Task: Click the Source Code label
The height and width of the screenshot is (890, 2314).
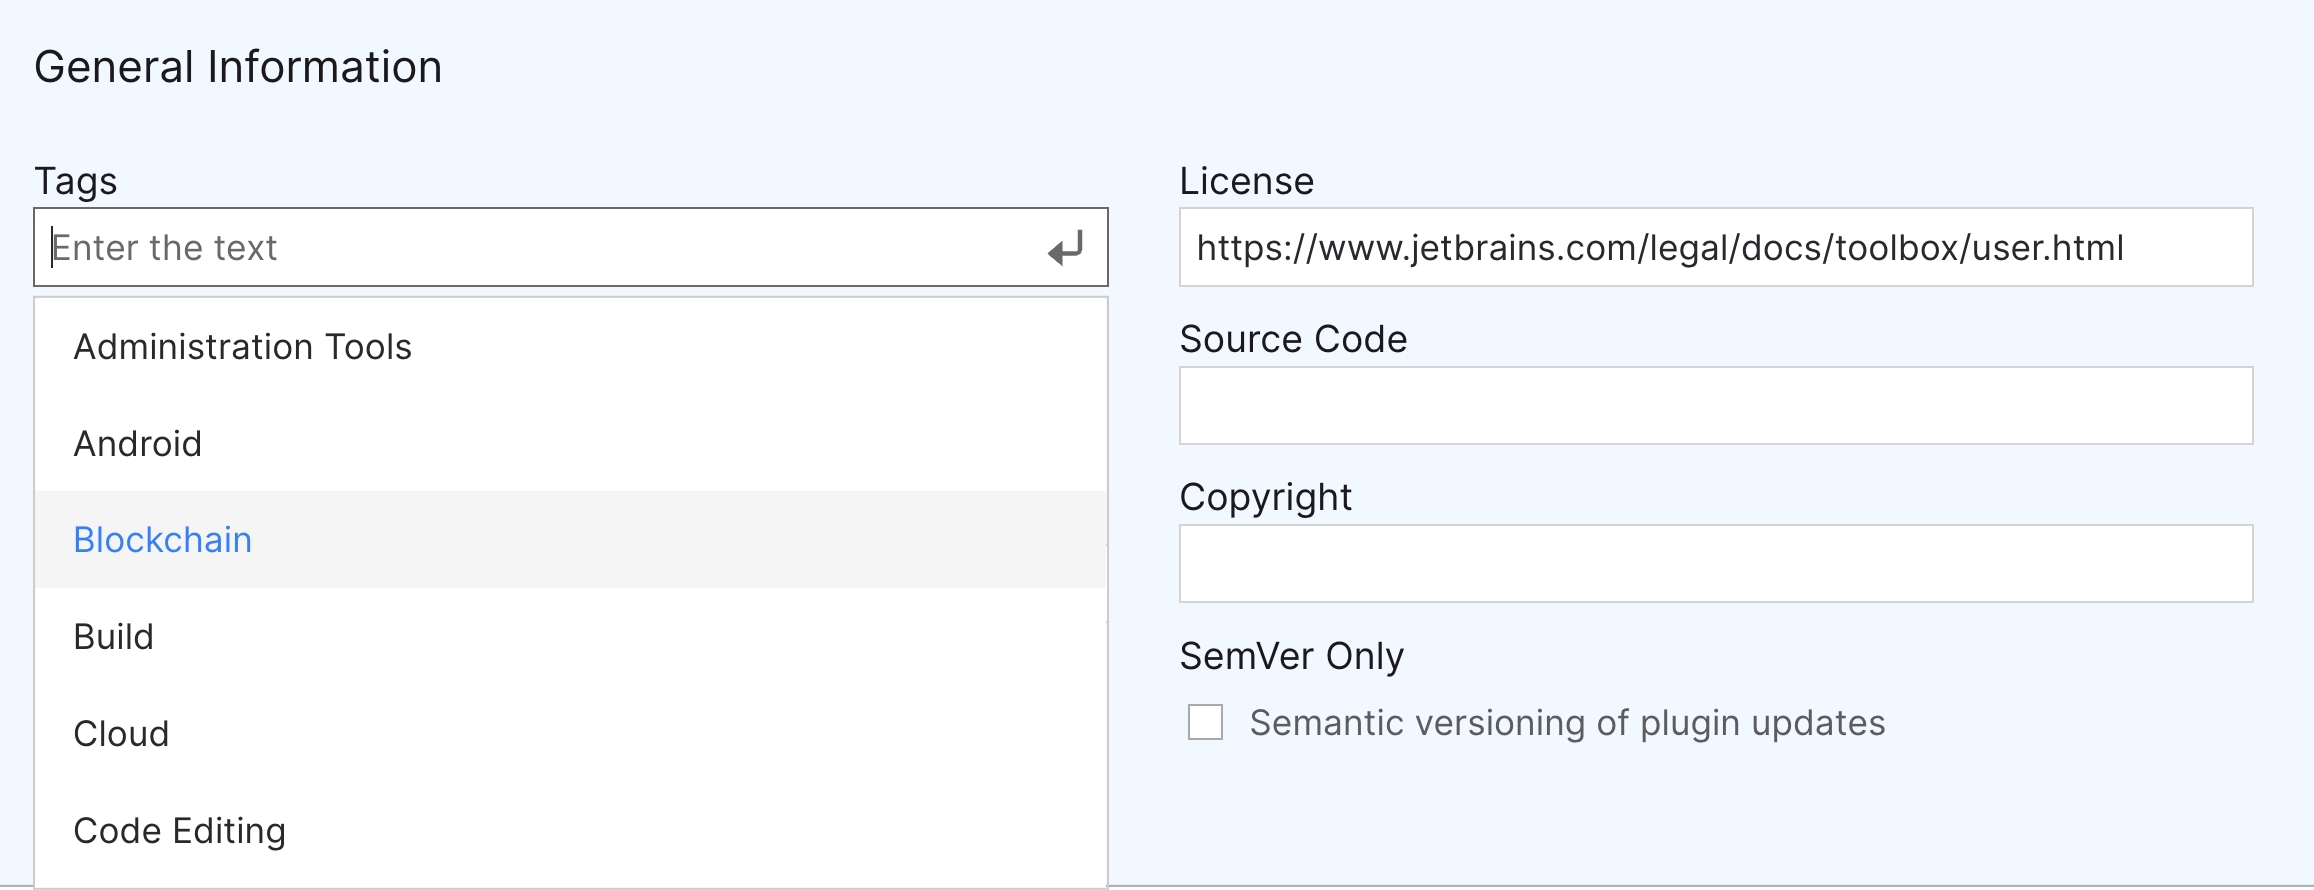Action: (x=1293, y=339)
